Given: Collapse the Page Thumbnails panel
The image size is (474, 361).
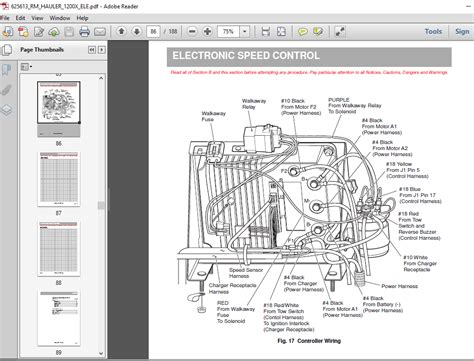Looking at the screenshot, I should click(x=92, y=50).
